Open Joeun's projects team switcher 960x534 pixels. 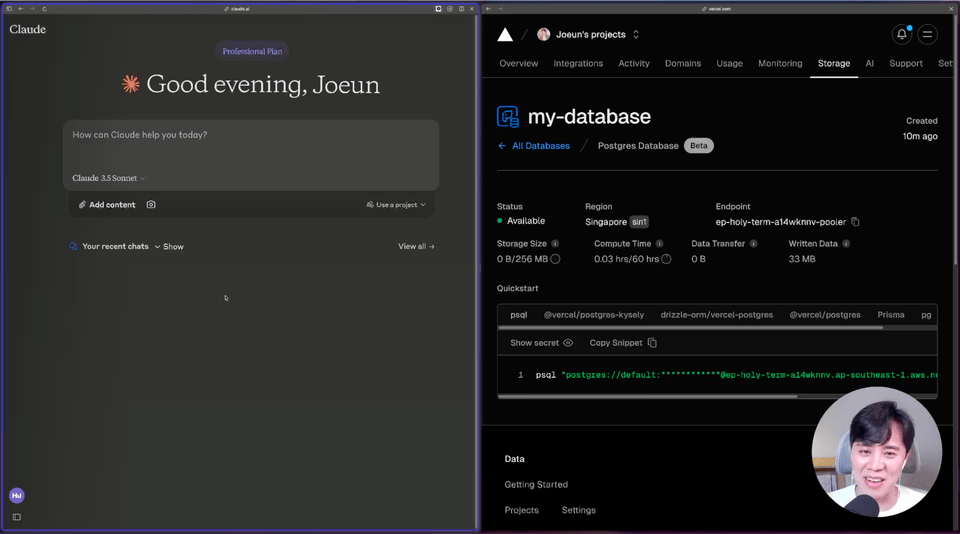(x=636, y=34)
